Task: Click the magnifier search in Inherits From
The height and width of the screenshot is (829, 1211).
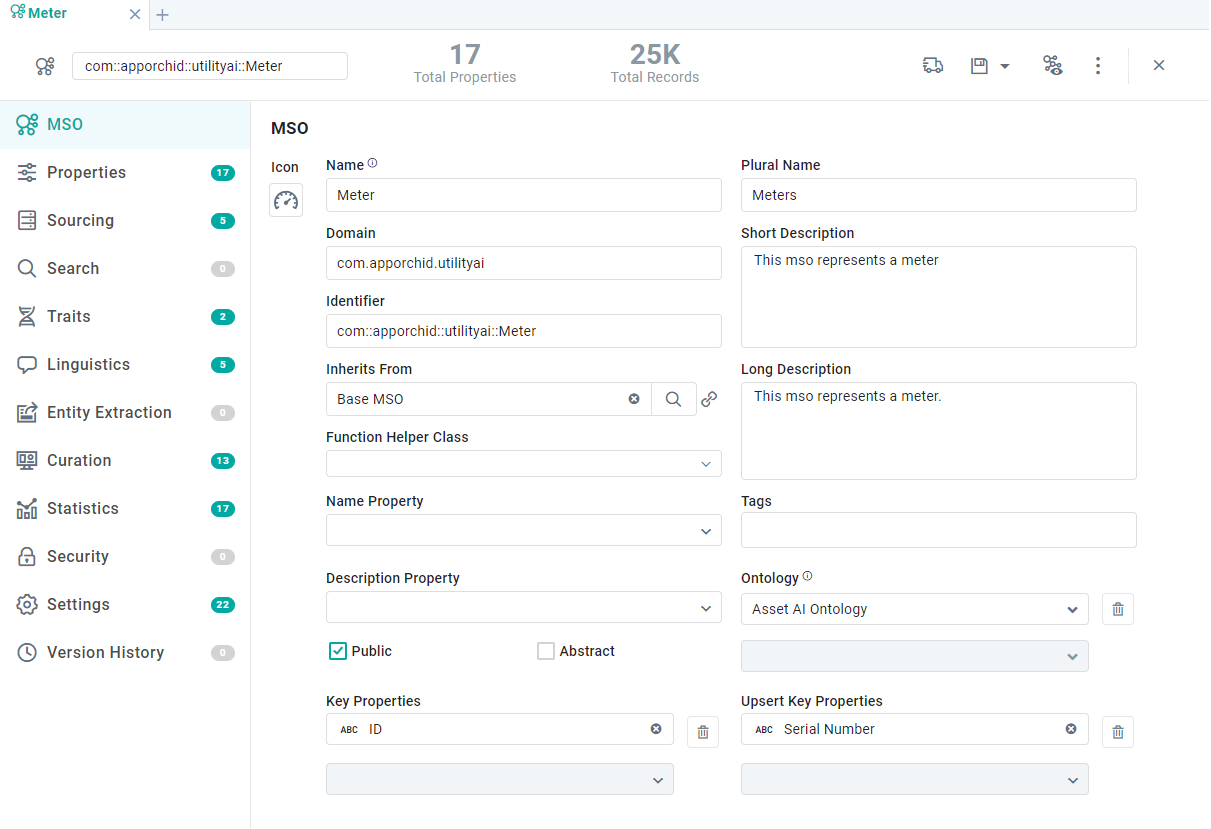Action: pyautogui.click(x=674, y=399)
